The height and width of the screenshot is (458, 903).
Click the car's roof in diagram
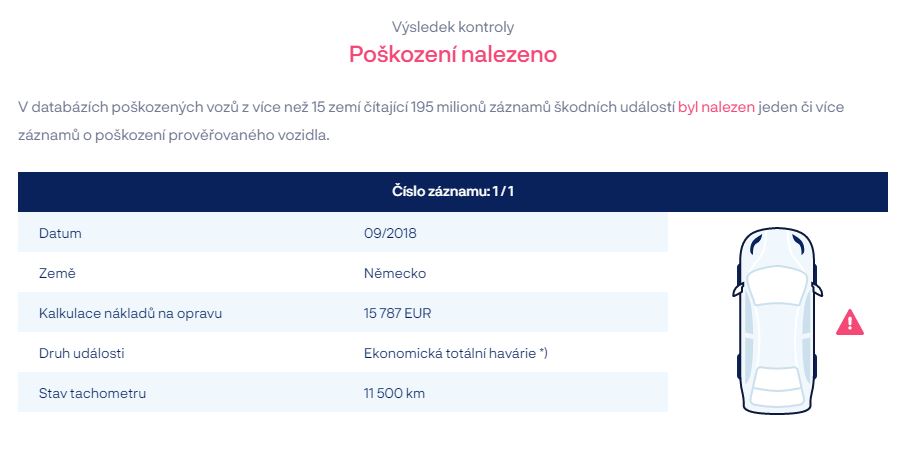(777, 334)
